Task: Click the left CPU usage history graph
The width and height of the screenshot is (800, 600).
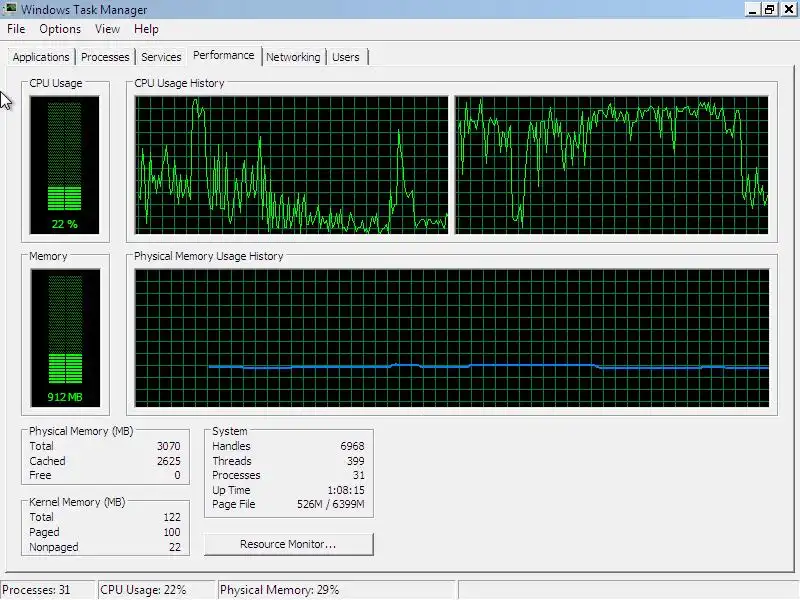Action: click(x=291, y=165)
